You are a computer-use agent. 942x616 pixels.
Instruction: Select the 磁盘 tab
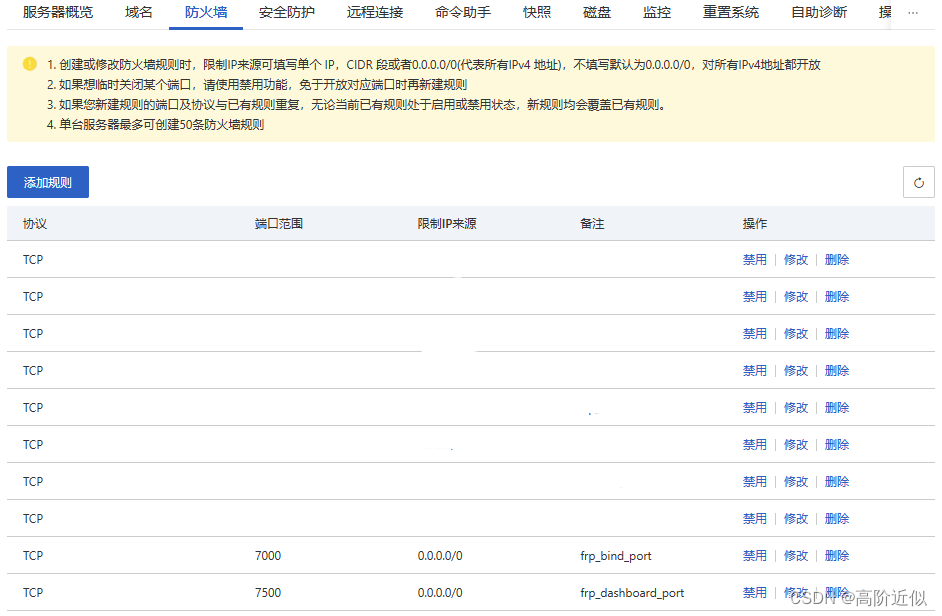tap(597, 12)
